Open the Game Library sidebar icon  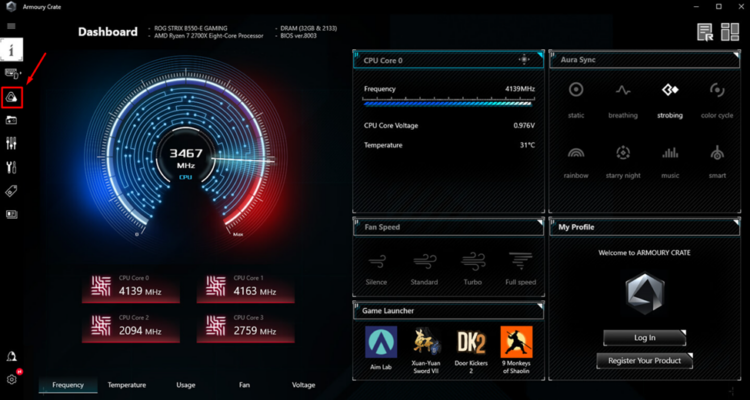pyautogui.click(x=11, y=121)
